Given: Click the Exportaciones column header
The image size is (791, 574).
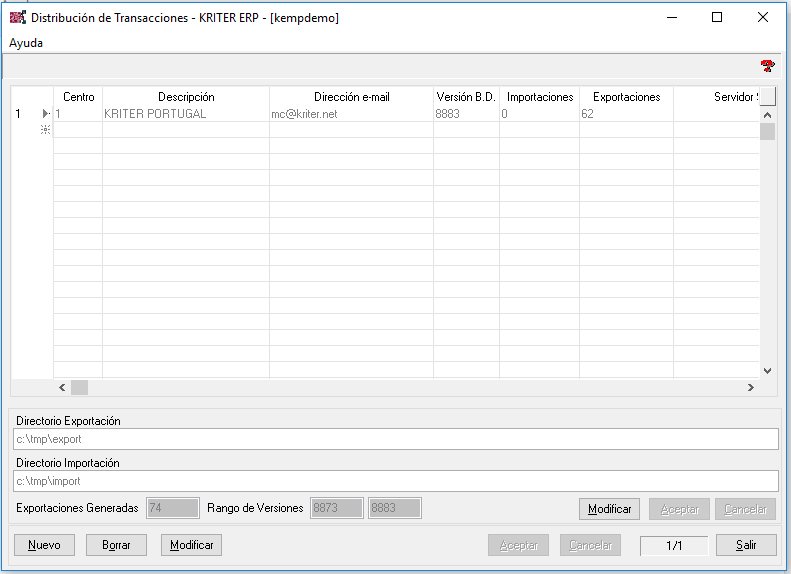Looking at the screenshot, I should coord(627,97).
